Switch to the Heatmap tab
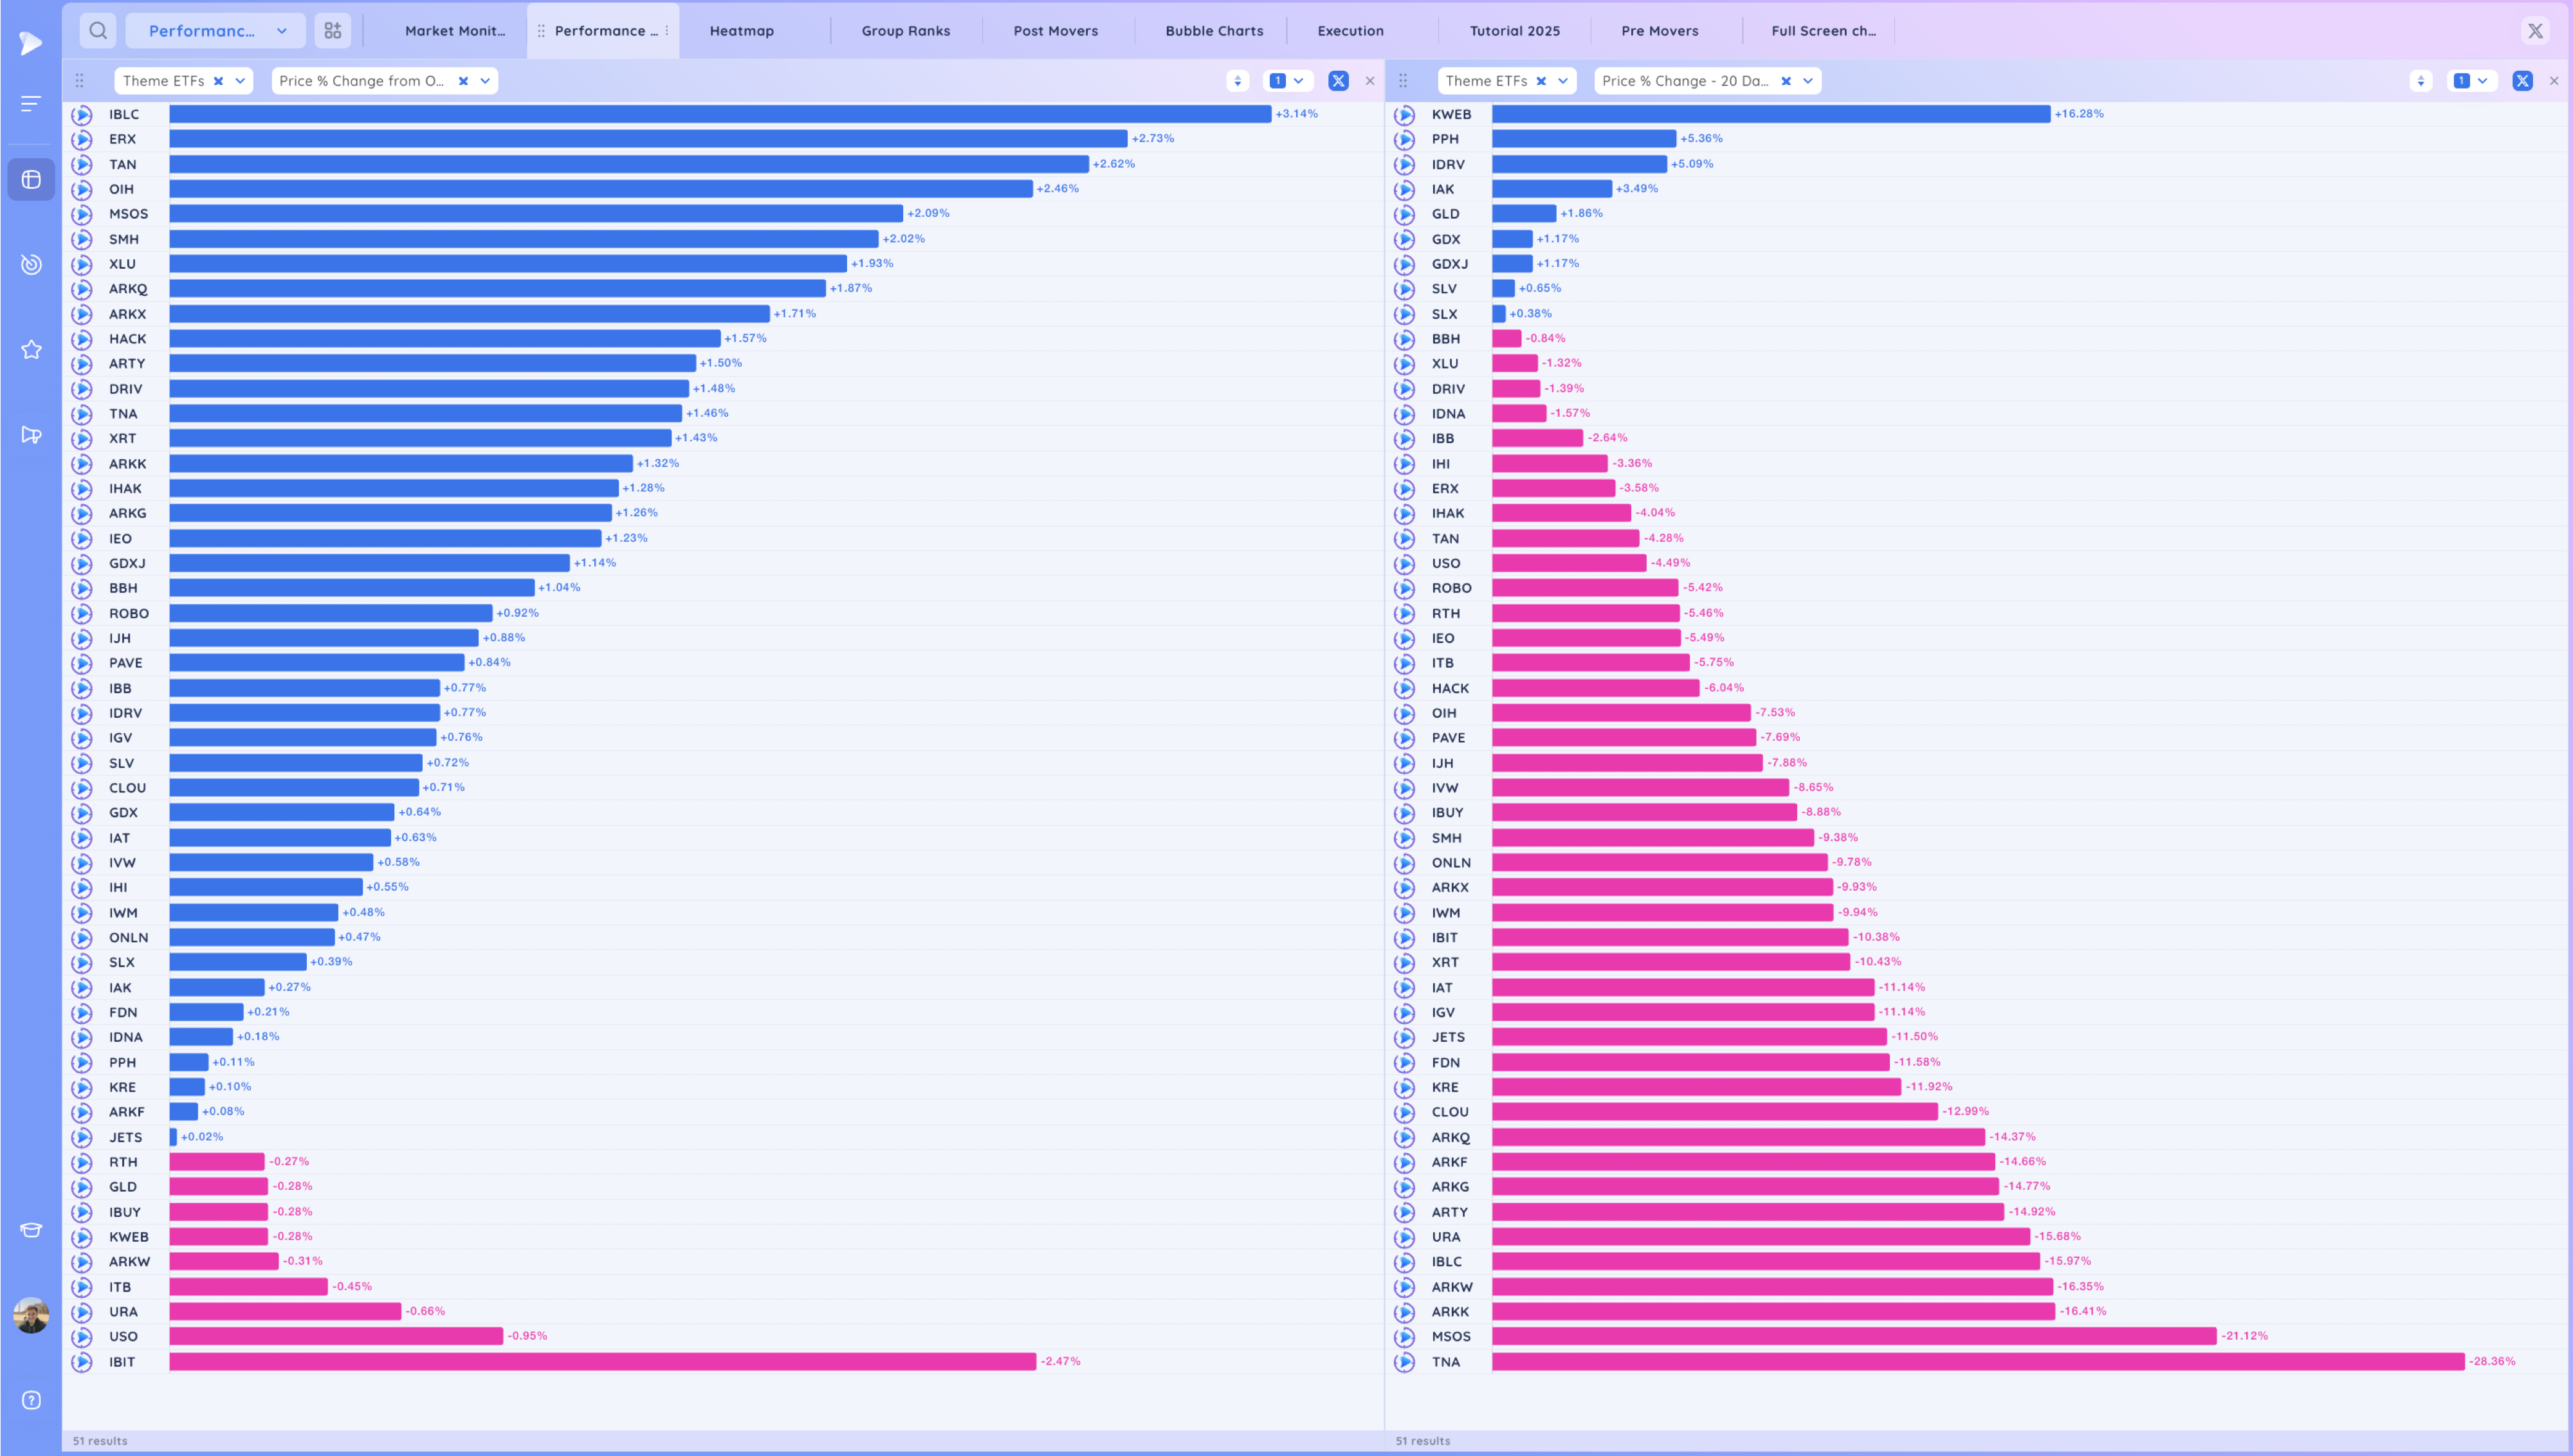The image size is (2573, 1456). [742, 31]
